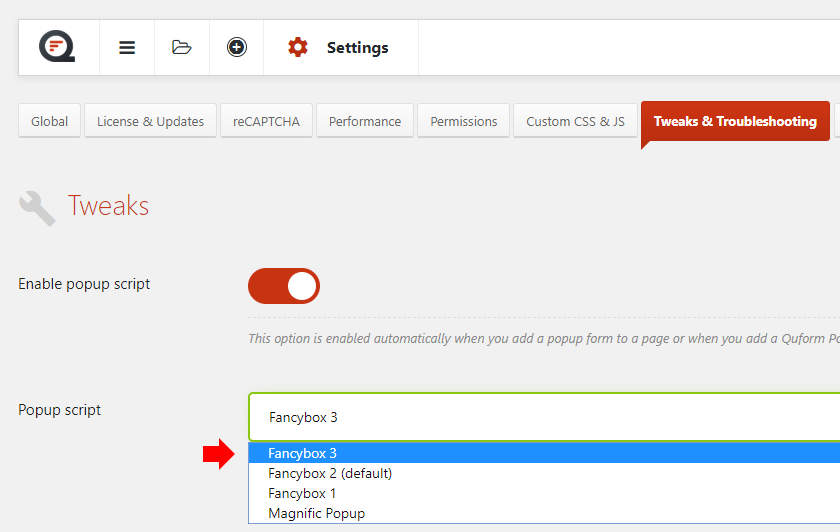The height and width of the screenshot is (532, 840).
Task: Choose Fancybox 2 (default) option
Action: click(x=544, y=473)
